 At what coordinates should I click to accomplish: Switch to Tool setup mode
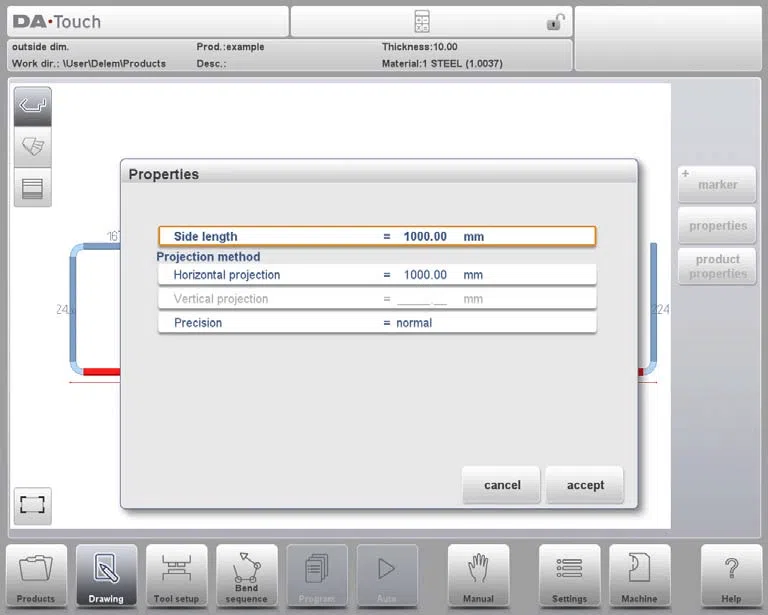[176, 576]
